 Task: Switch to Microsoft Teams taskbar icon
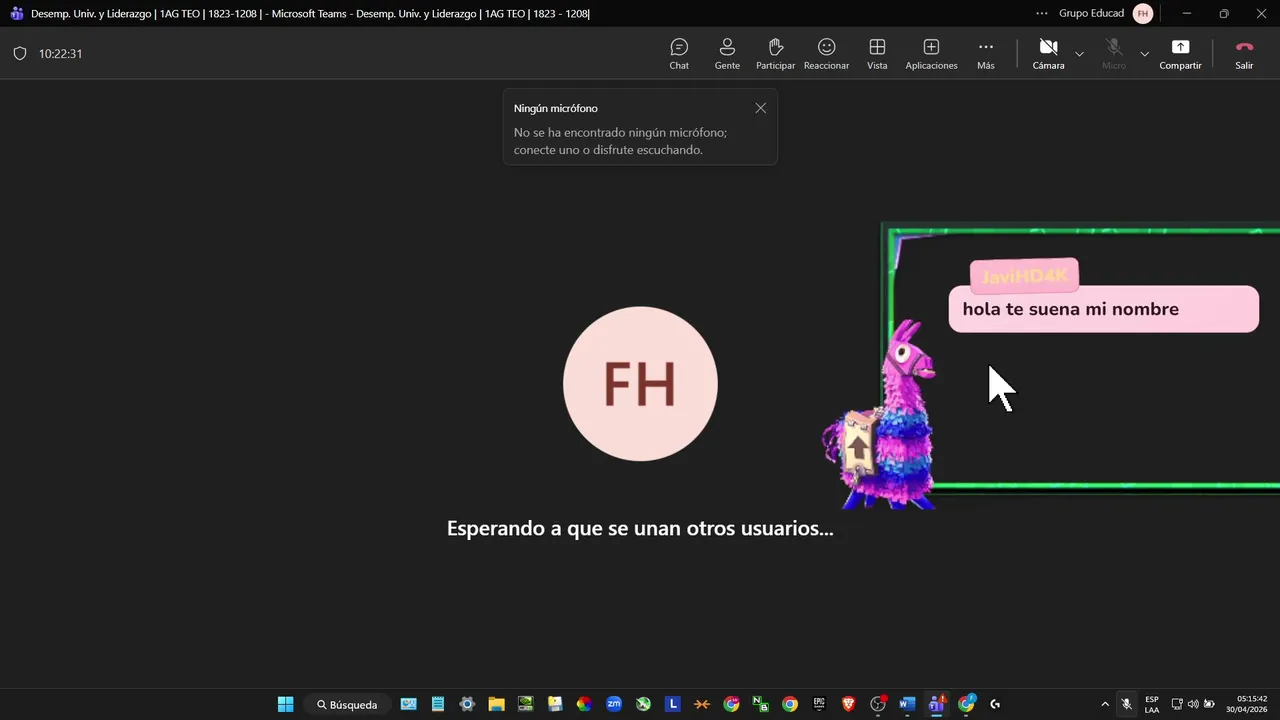937,704
